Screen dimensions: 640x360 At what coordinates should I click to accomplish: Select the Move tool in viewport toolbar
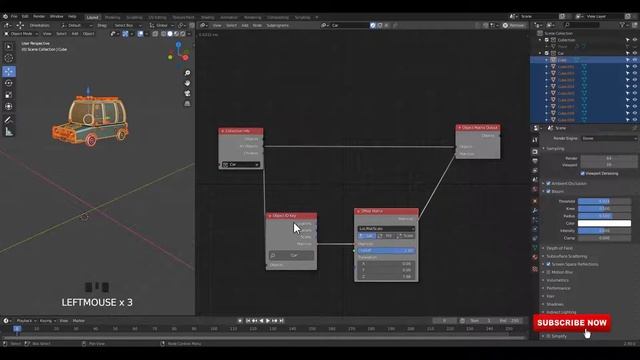point(9,71)
